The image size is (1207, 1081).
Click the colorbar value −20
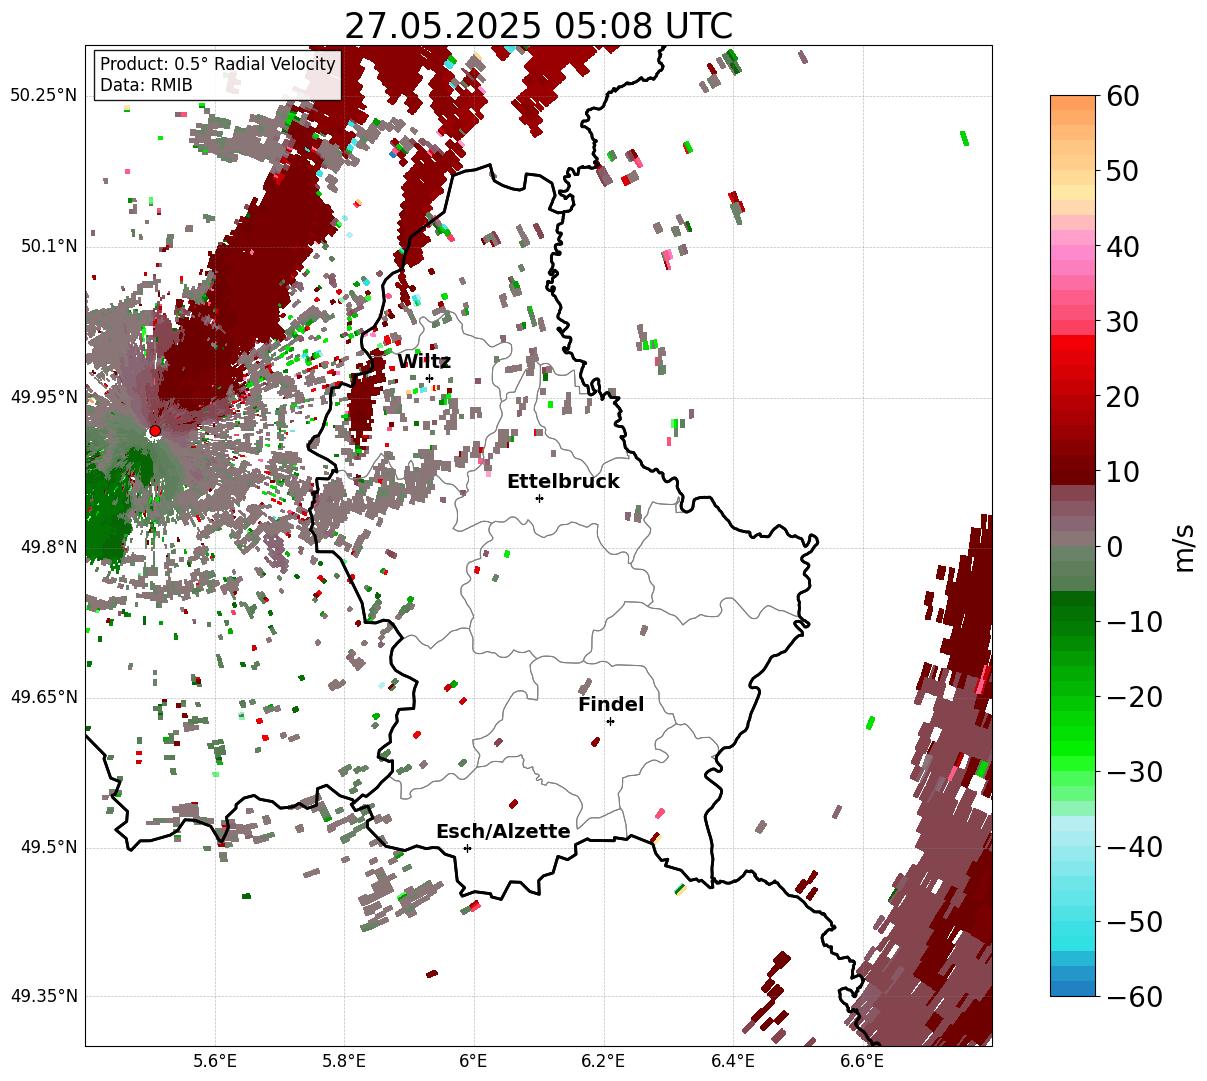tap(1134, 696)
